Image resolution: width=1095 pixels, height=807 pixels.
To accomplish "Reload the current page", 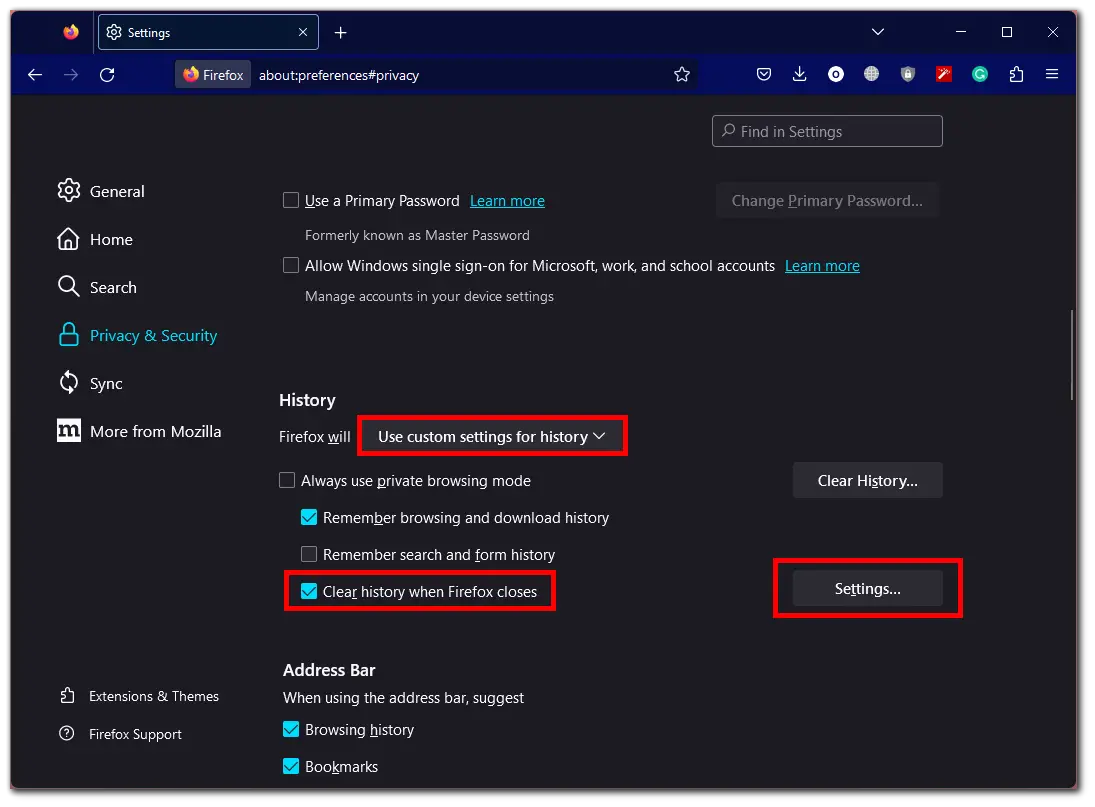I will click(107, 74).
